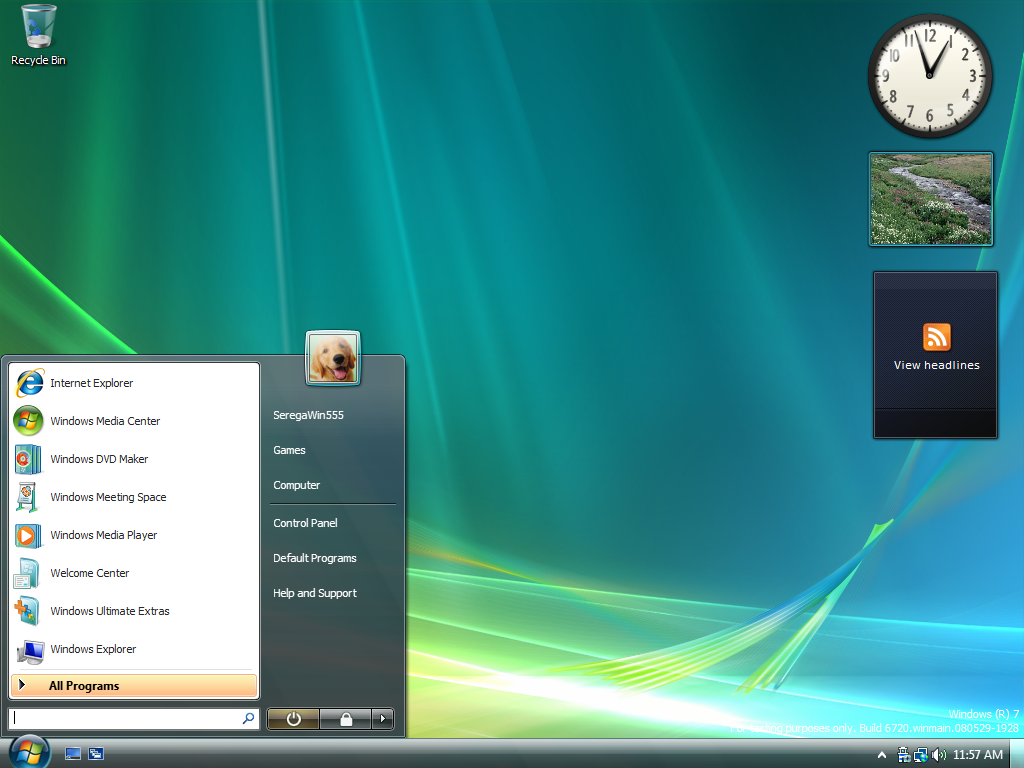
Task: Open Internet Explorer from the Start menu
Action: (x=90, y=383)
